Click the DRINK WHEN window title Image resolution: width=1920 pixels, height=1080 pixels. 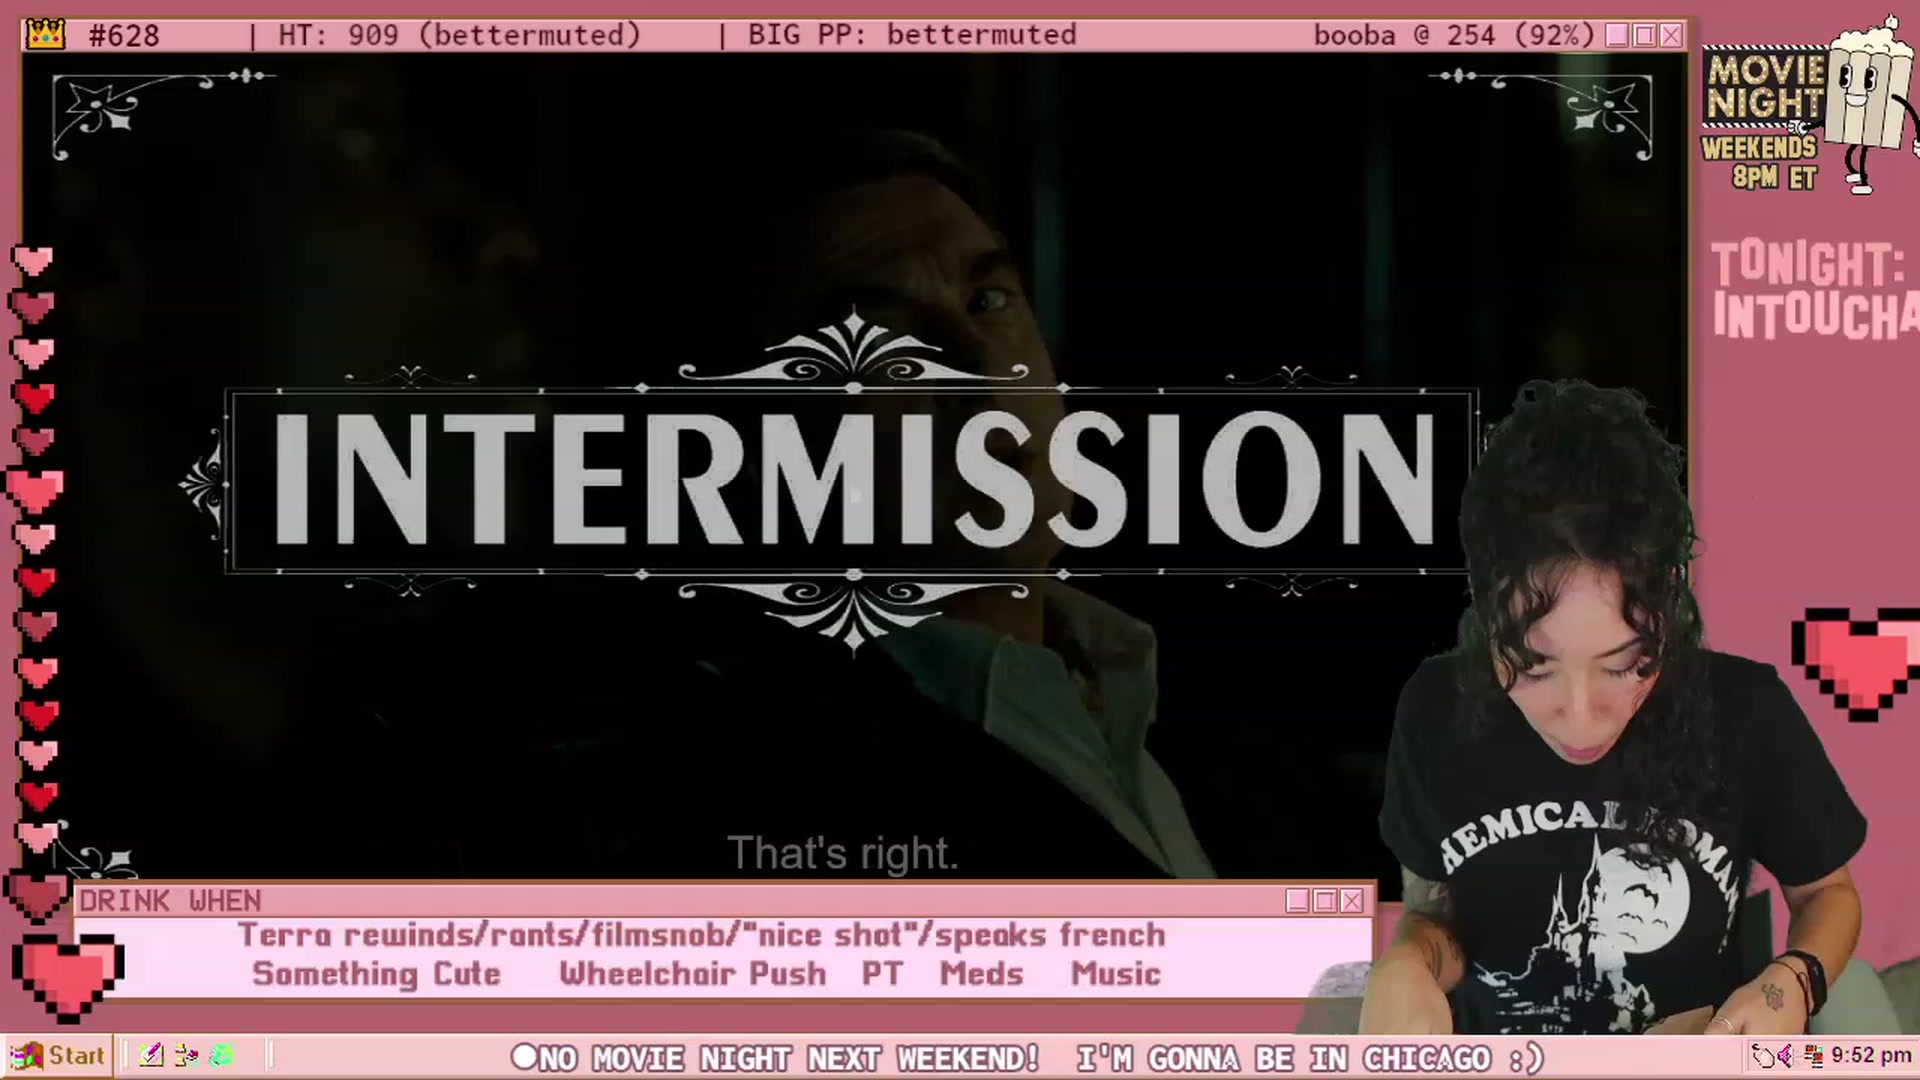point(170,901)
